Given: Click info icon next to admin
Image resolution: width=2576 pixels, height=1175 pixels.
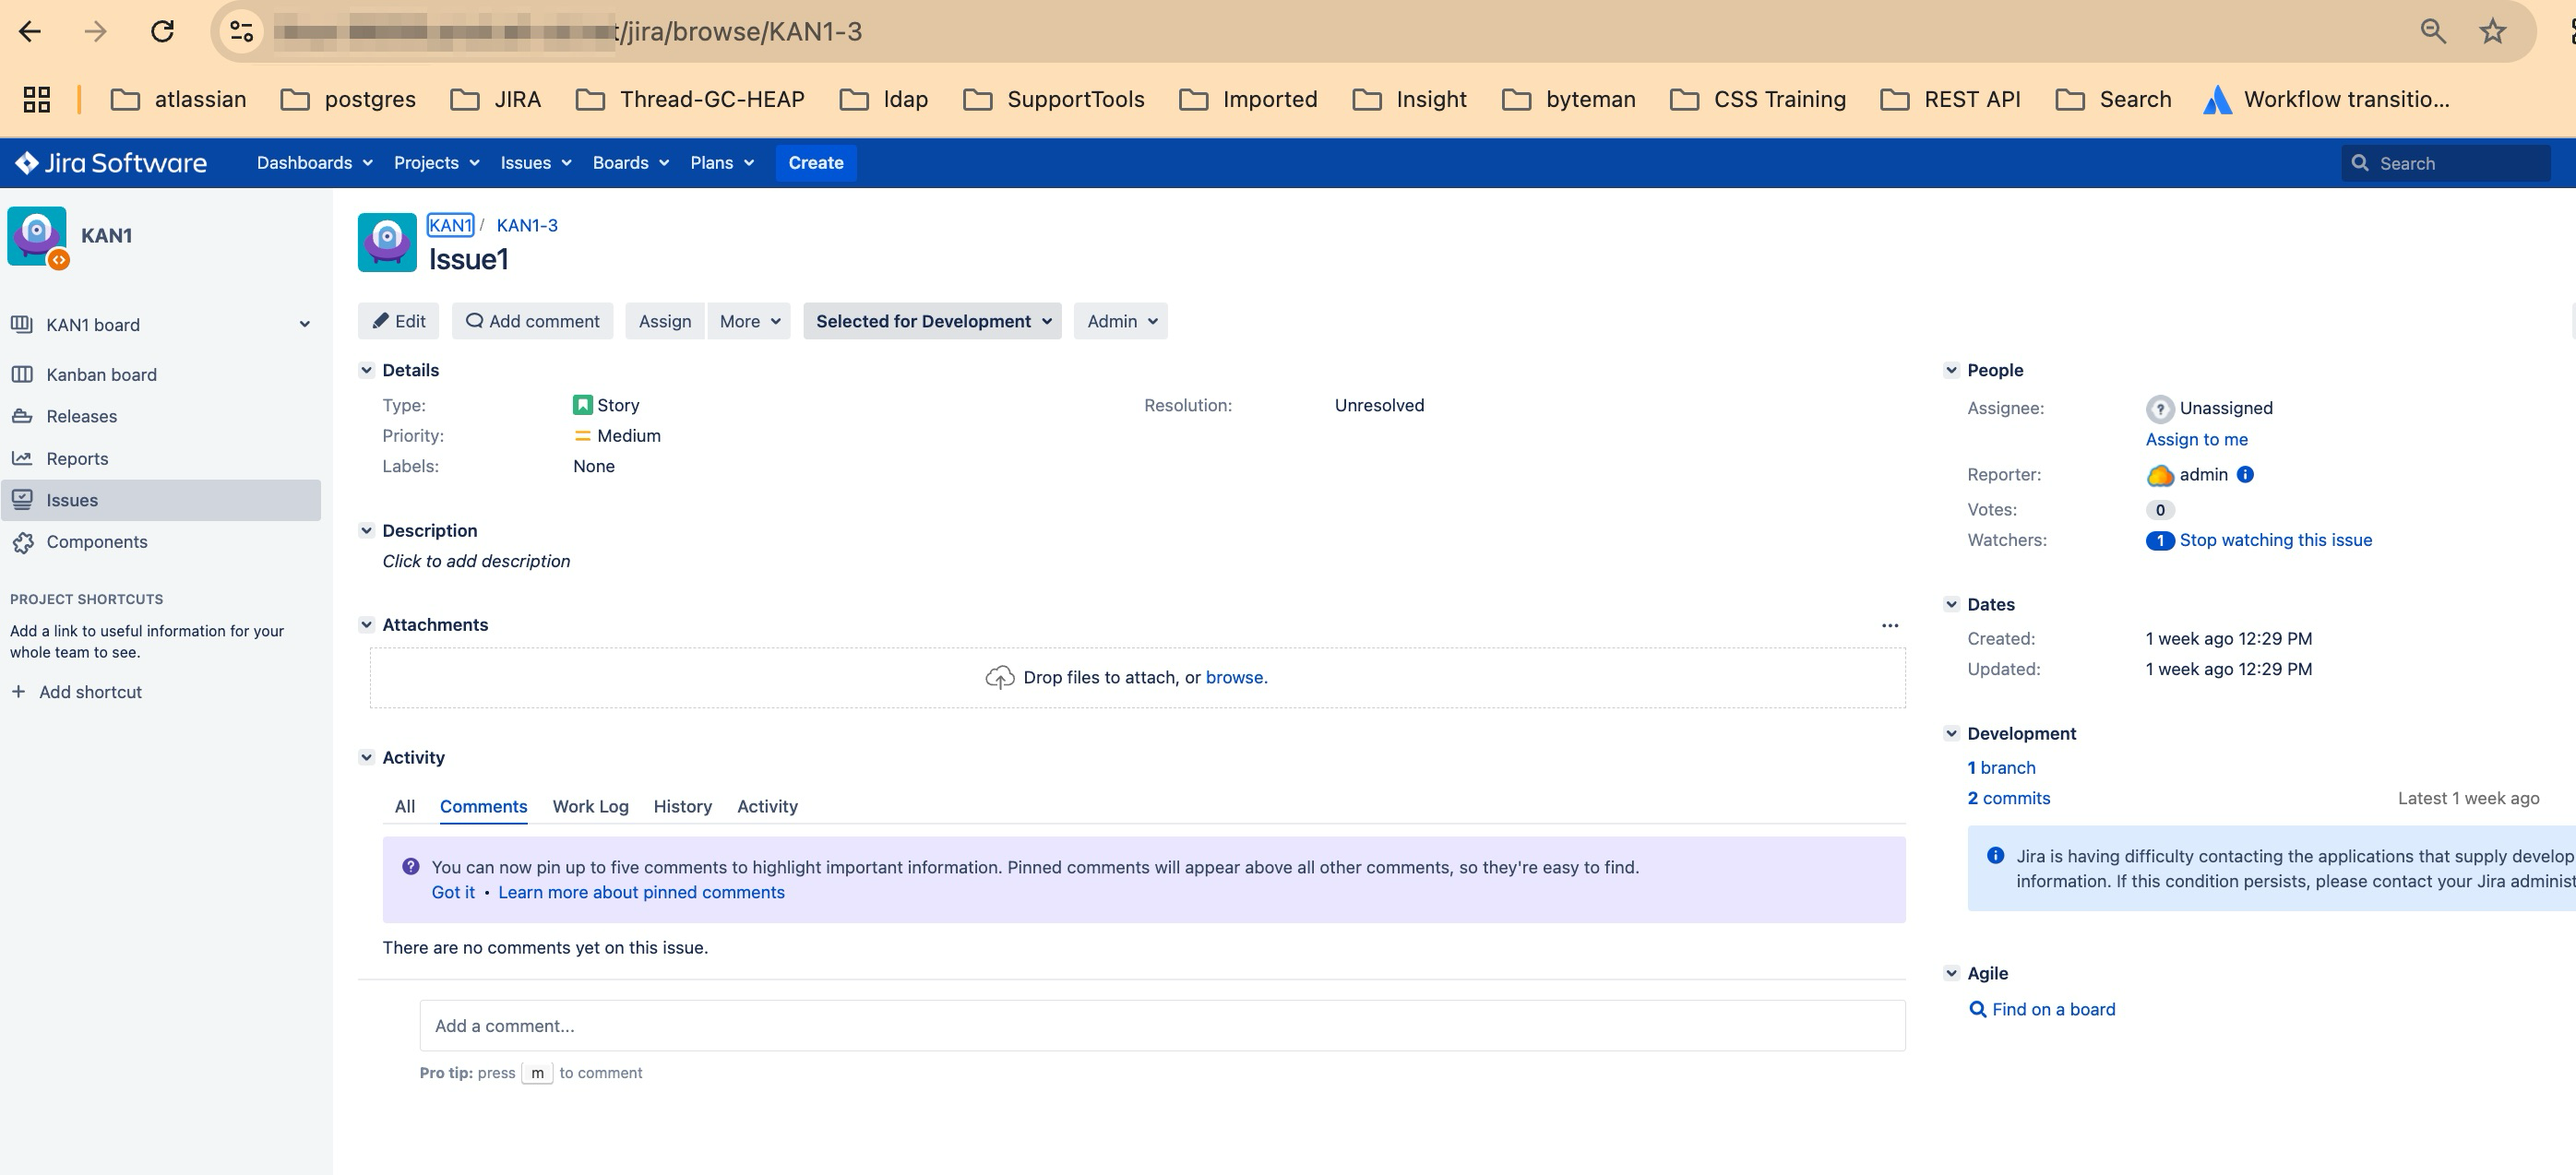Looking at the screenshot, I should pyautogui.click(x=2245, y=475).
